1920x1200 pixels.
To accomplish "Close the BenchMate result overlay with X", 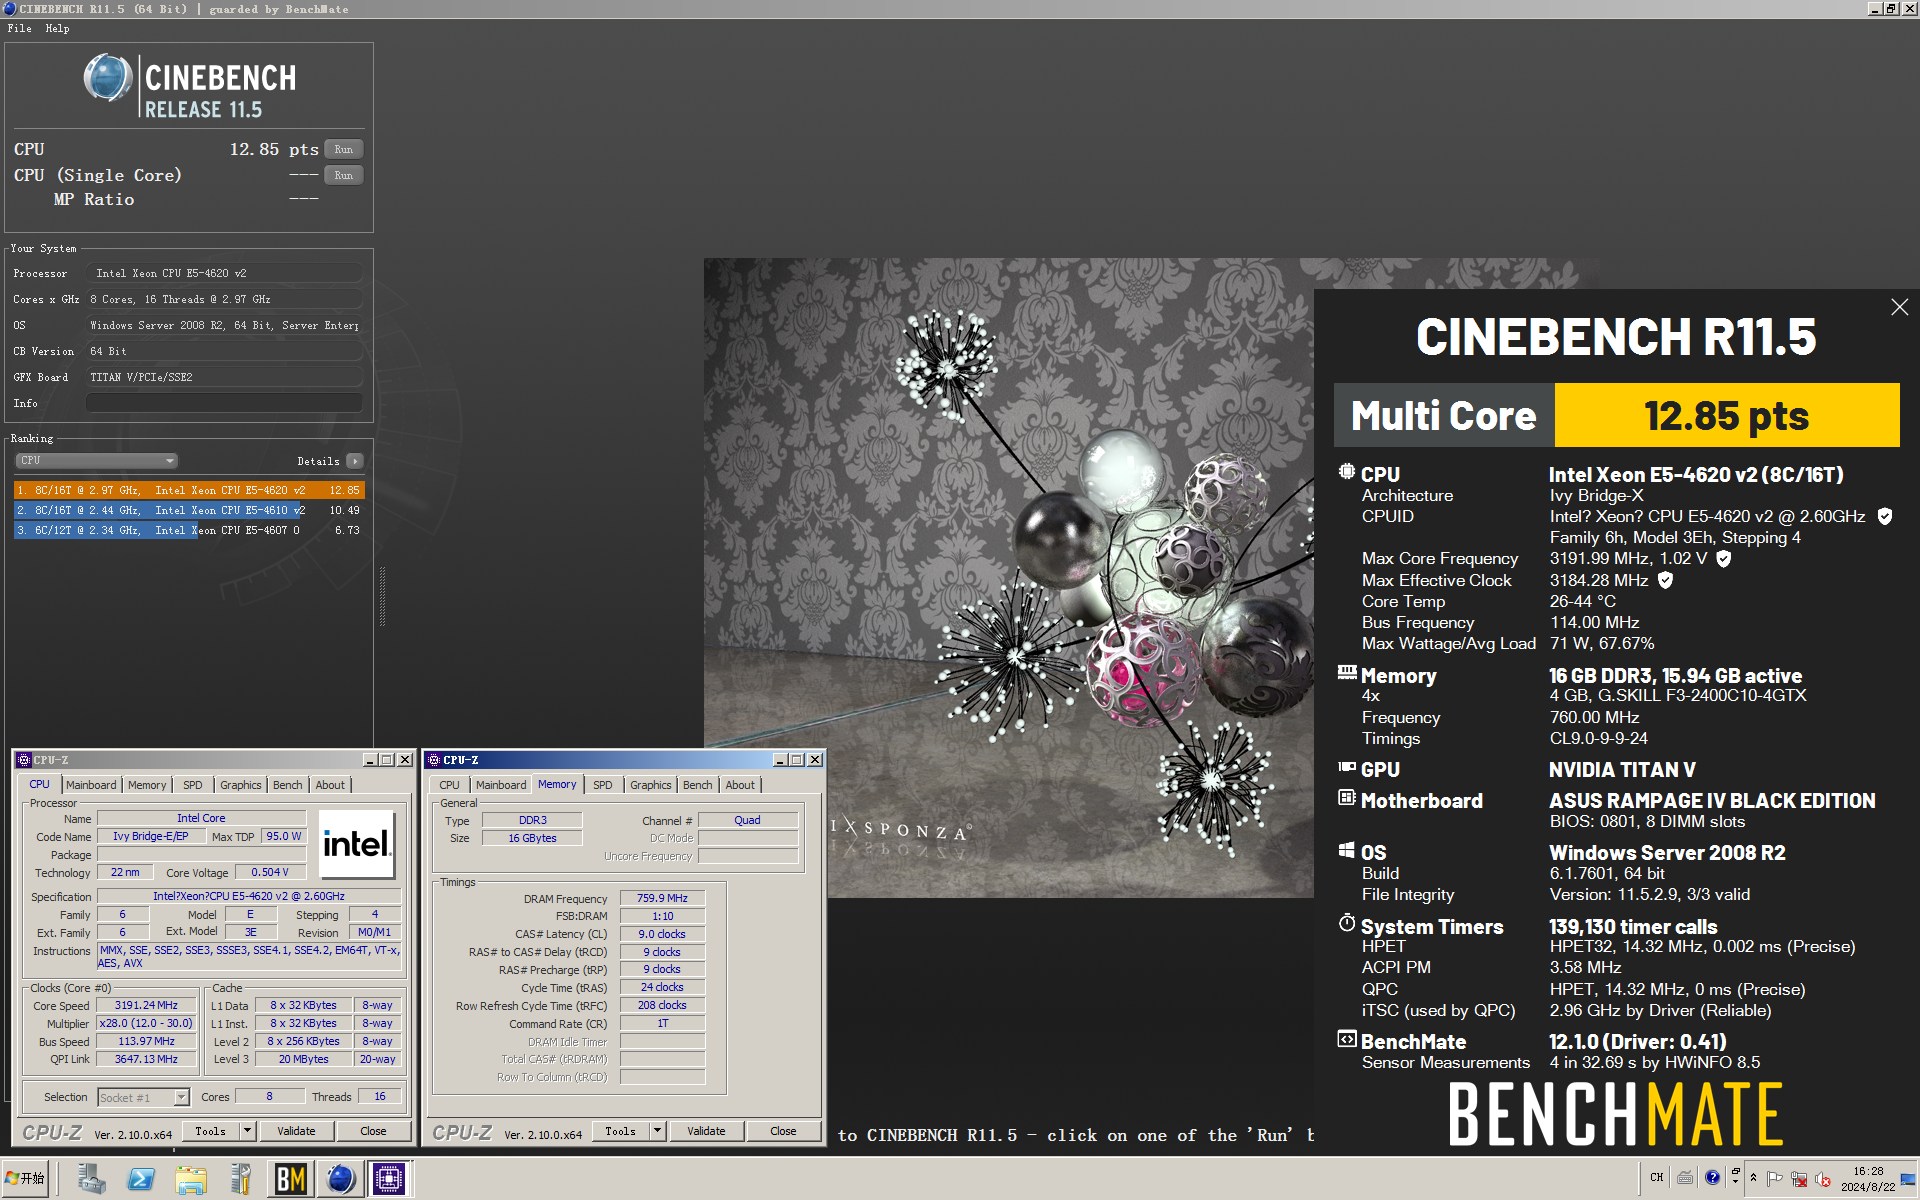I will [x=1899, y=308].
